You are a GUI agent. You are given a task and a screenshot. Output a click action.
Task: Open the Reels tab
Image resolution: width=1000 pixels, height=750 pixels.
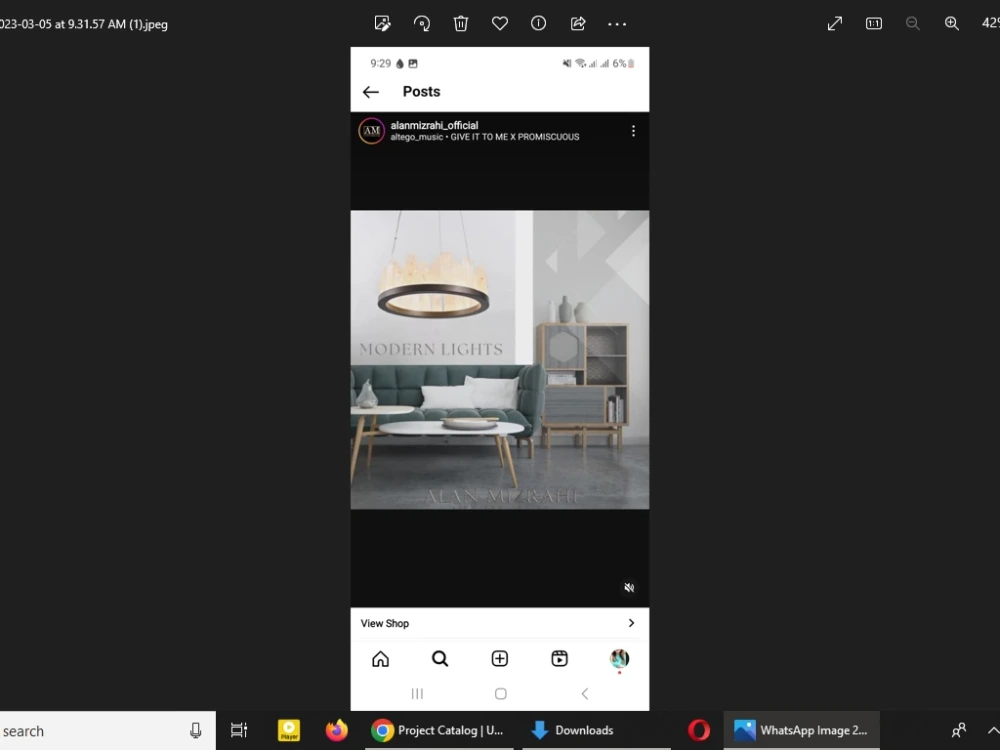(559, 658)
